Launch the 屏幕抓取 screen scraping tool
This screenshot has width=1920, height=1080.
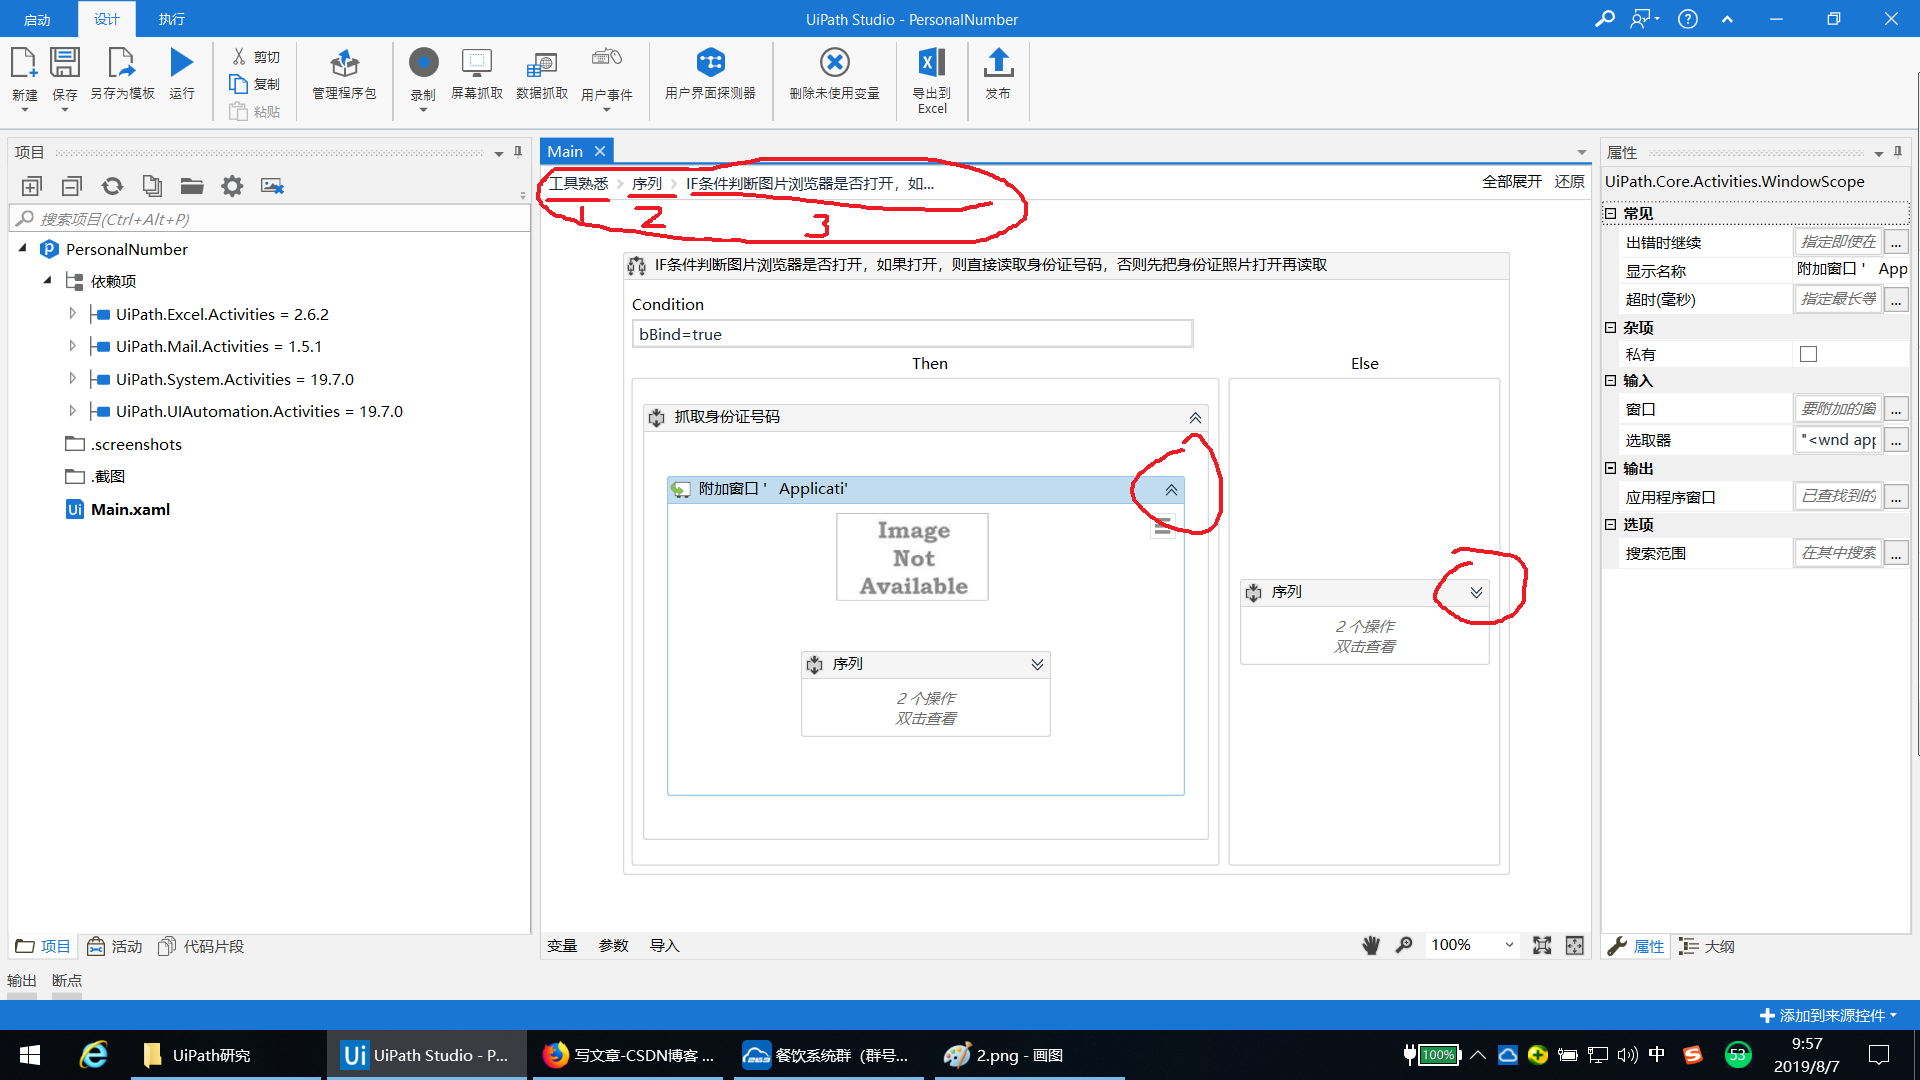(477, 75)
